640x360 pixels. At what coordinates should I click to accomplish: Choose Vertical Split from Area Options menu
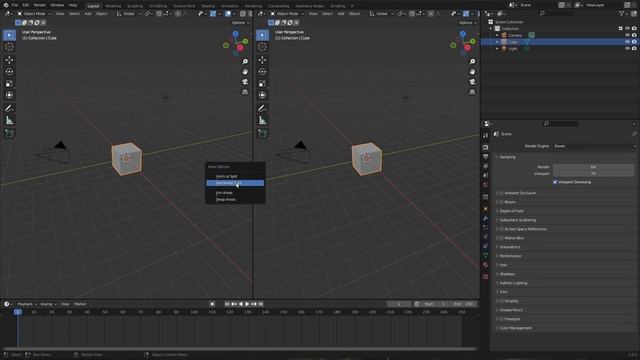point(235,176)
